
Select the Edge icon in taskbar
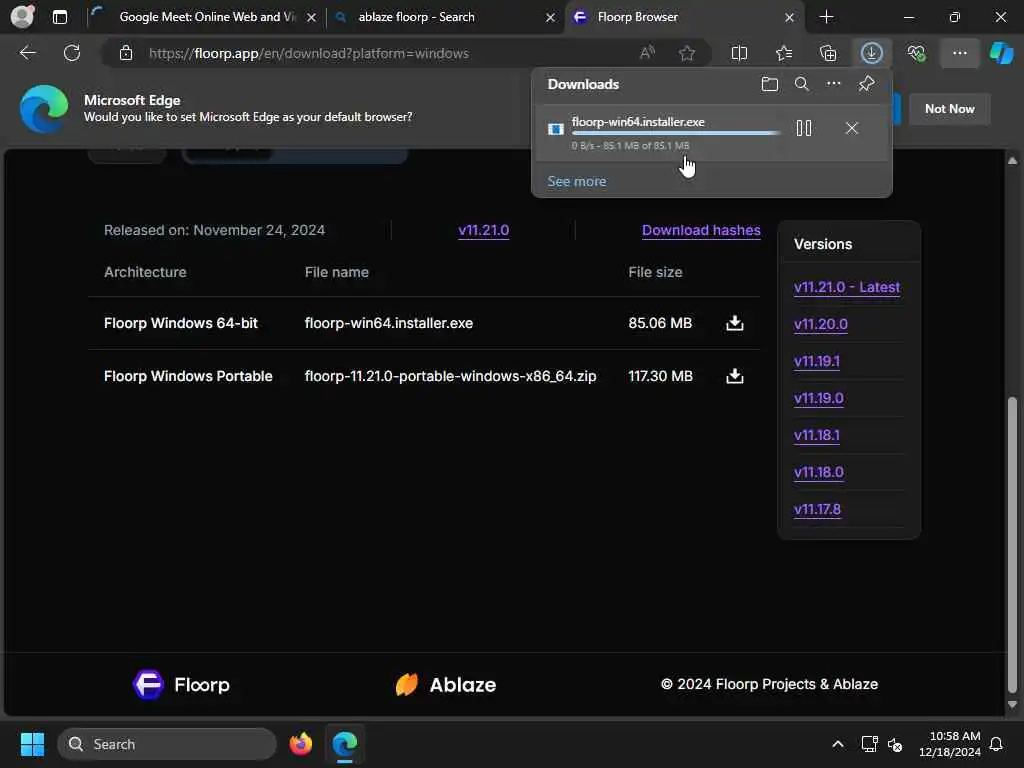click(344, 744)
